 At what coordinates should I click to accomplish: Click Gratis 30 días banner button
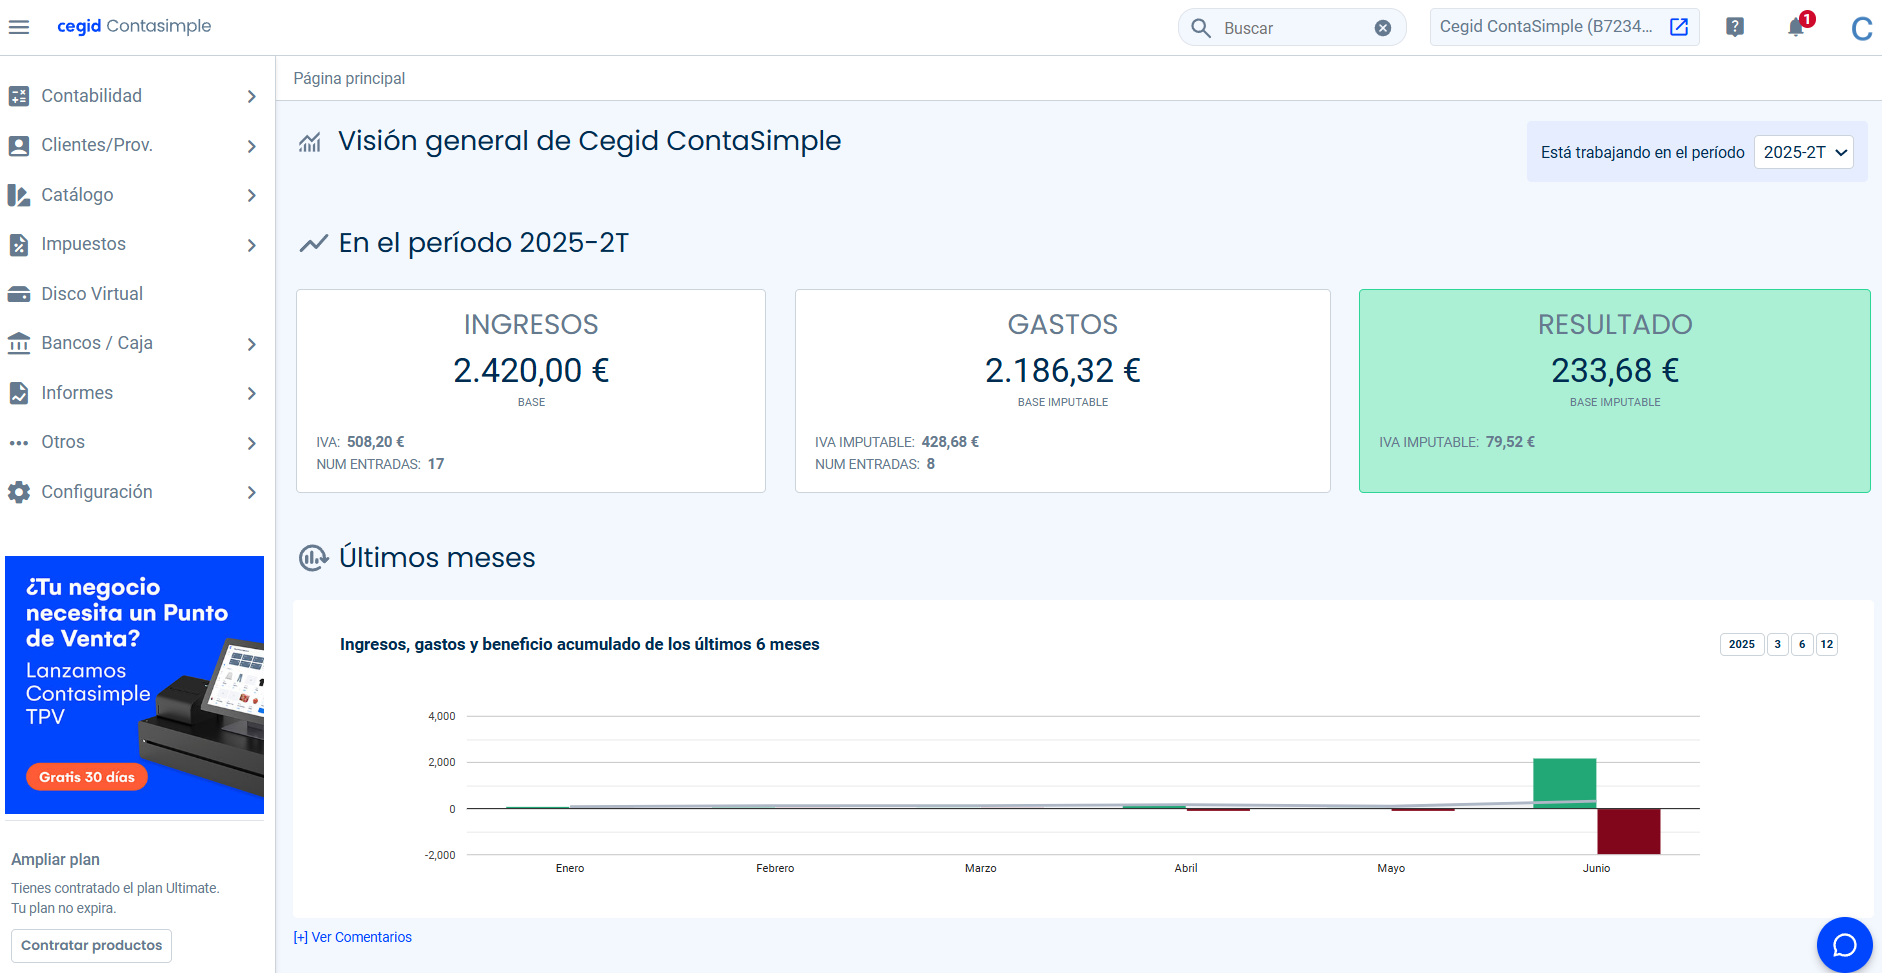pos(87,777)
